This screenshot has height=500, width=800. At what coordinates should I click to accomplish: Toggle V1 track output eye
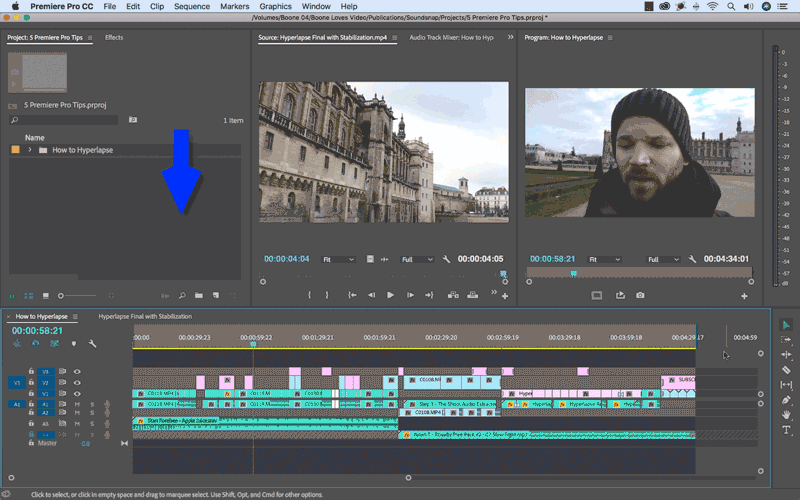click(x=77, y=394)
